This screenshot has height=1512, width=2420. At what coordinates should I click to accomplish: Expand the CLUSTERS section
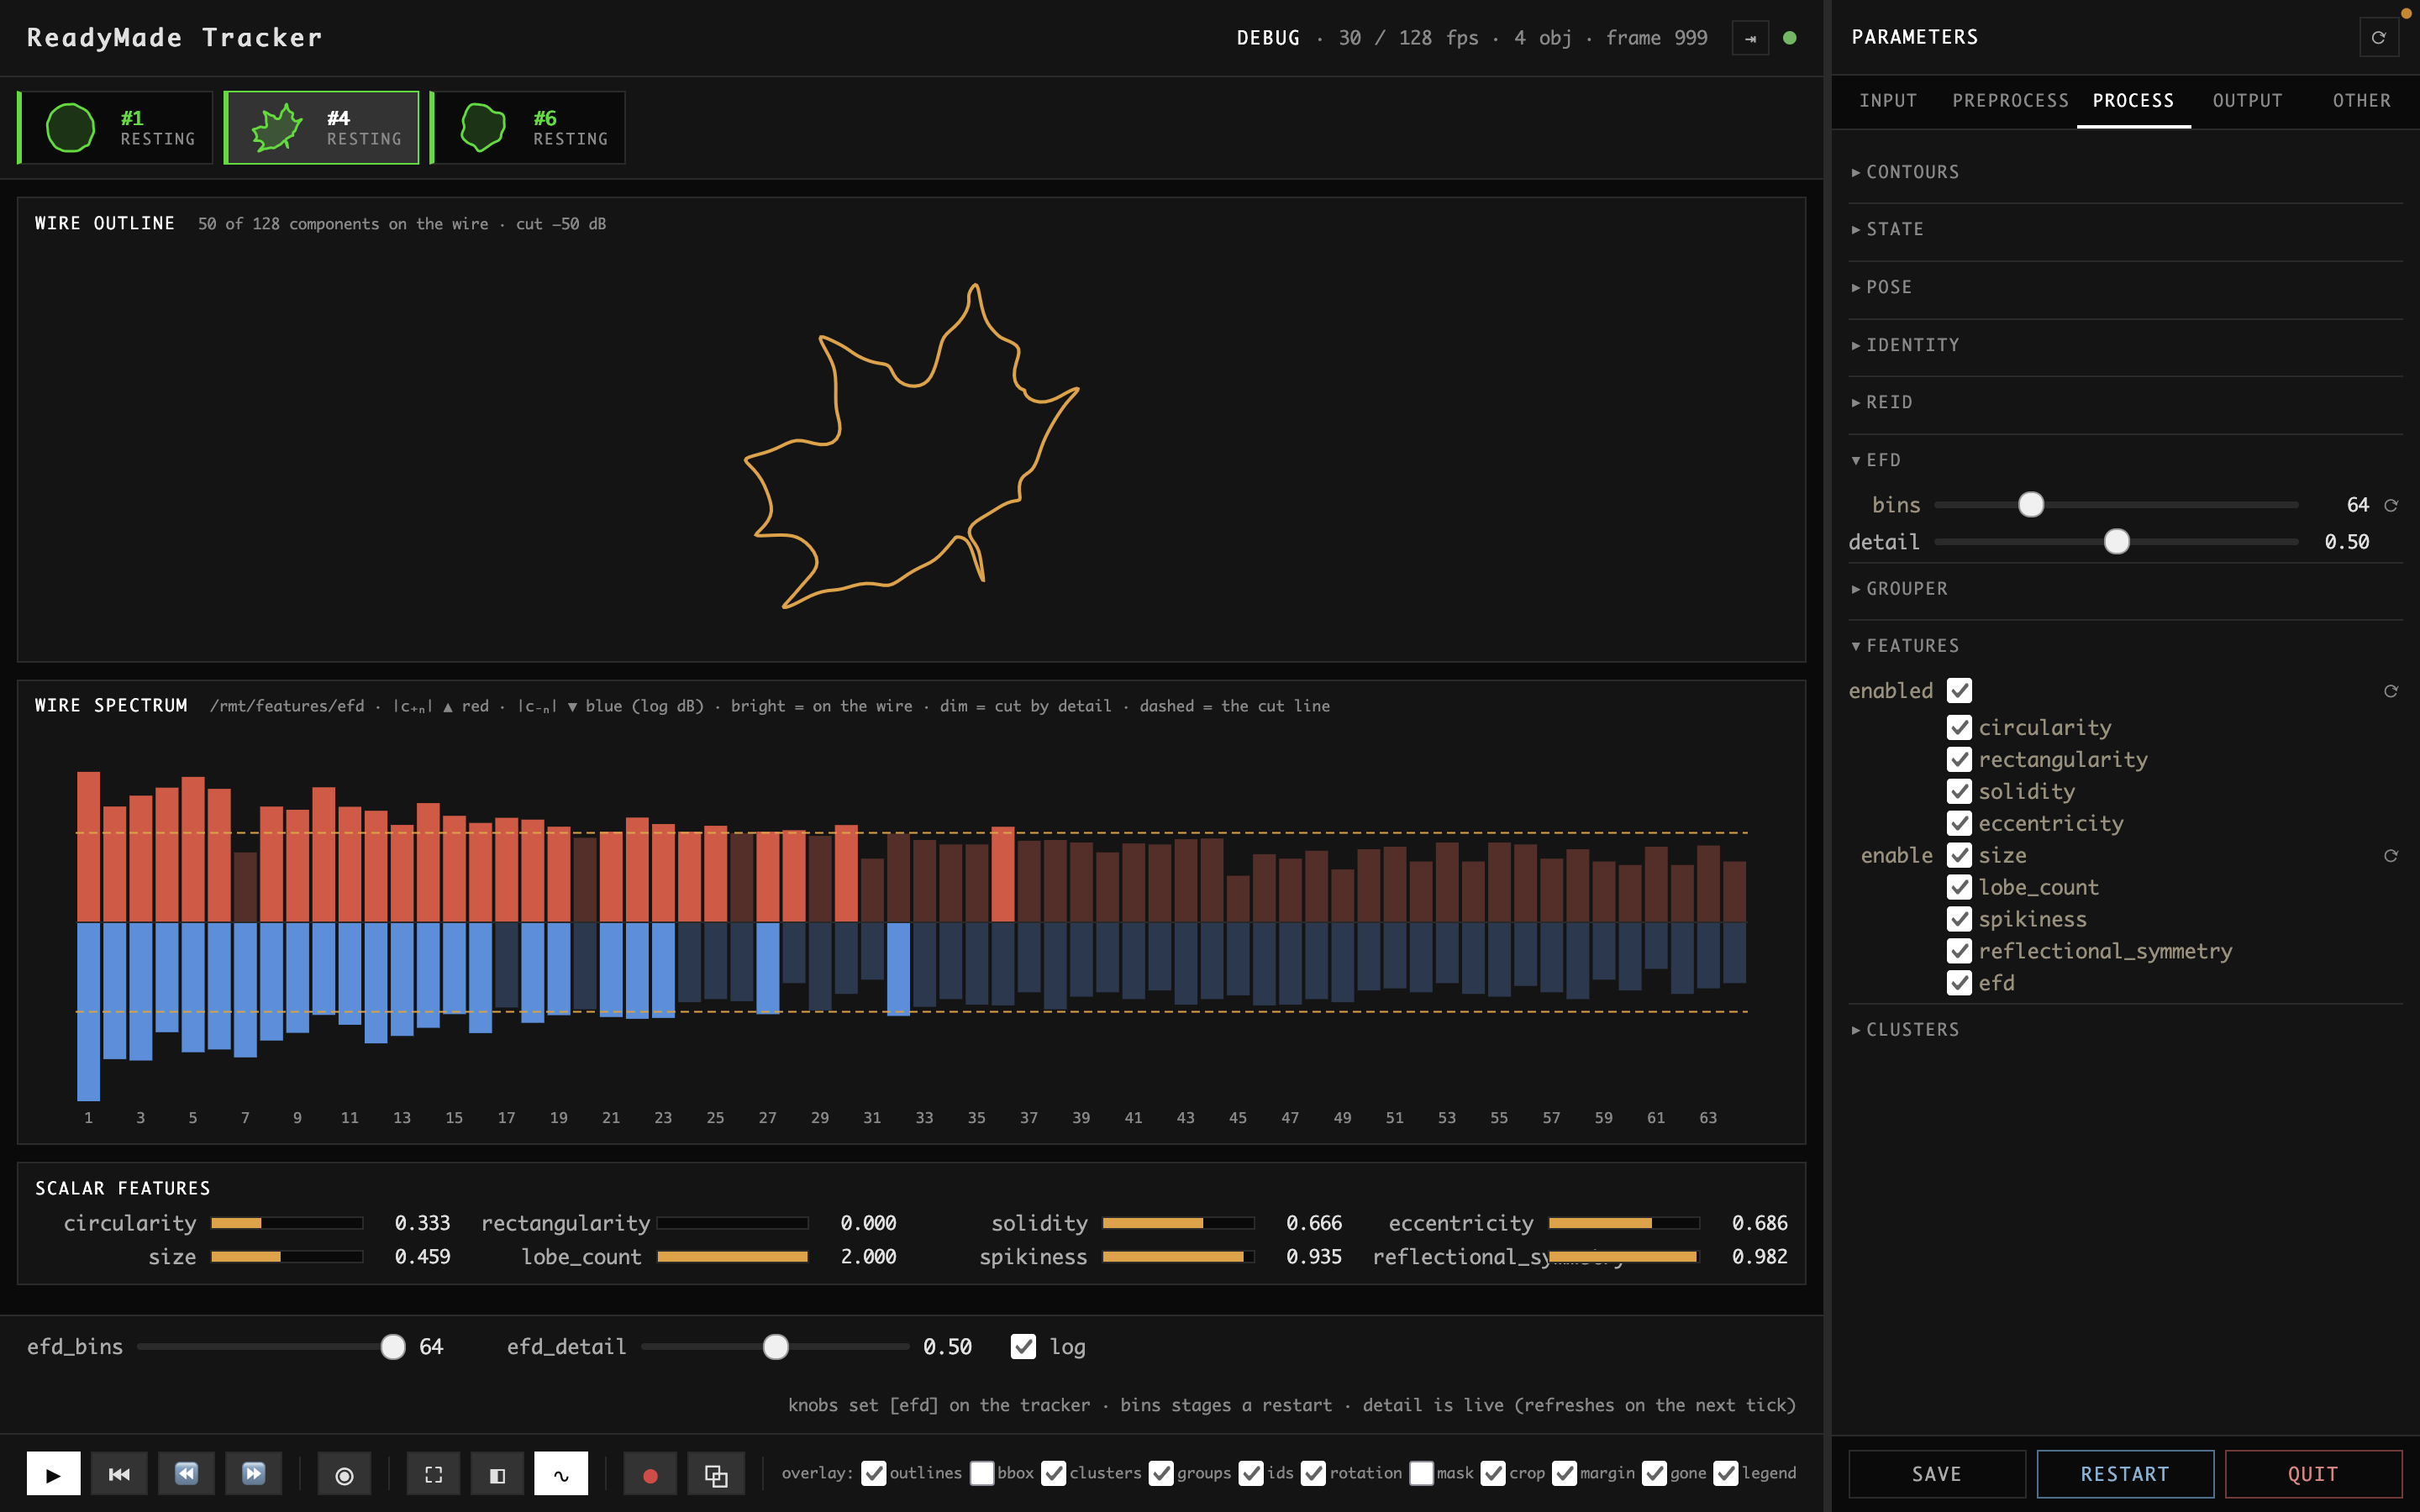click(x=2125, y=1030)
